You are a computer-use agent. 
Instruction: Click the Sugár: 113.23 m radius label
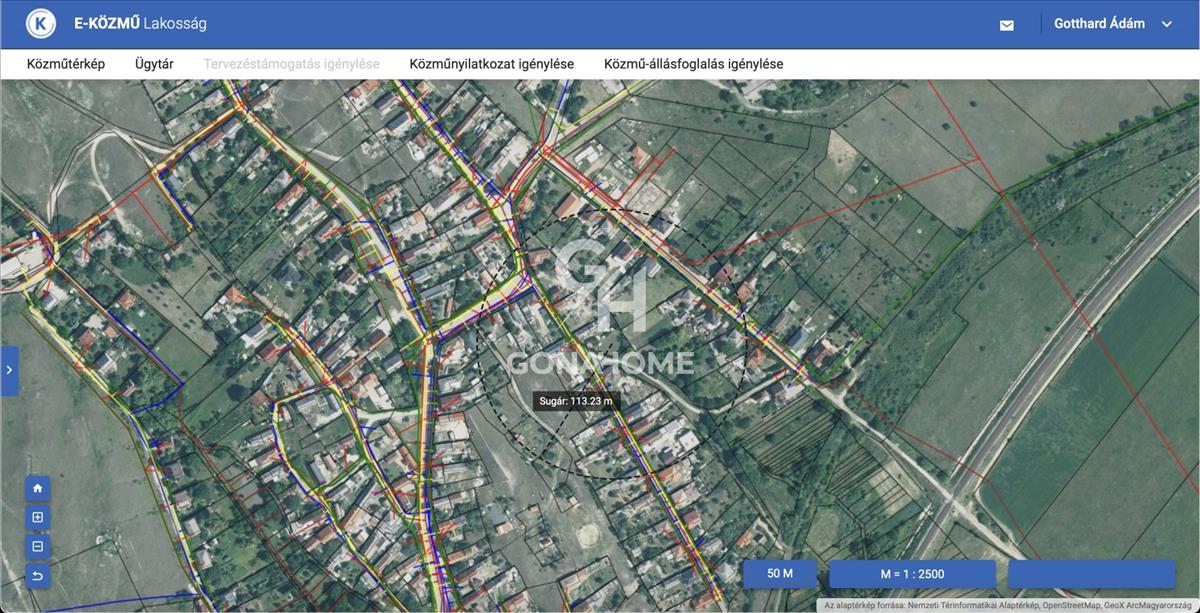coord(575,402)
